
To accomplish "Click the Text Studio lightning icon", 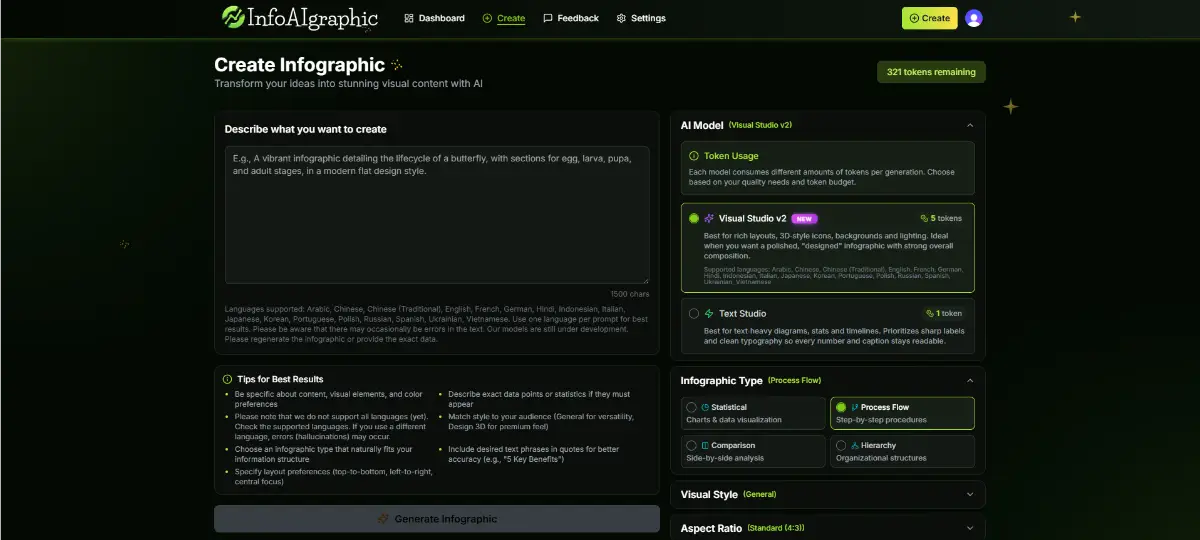I will coord(709,314).
